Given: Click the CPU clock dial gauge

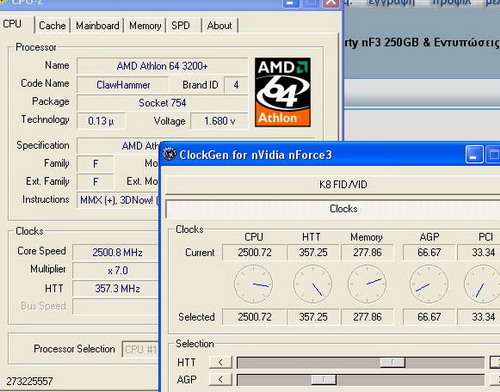Looking at the screenshot, I should pyautogui.click(x=253, y=284).
